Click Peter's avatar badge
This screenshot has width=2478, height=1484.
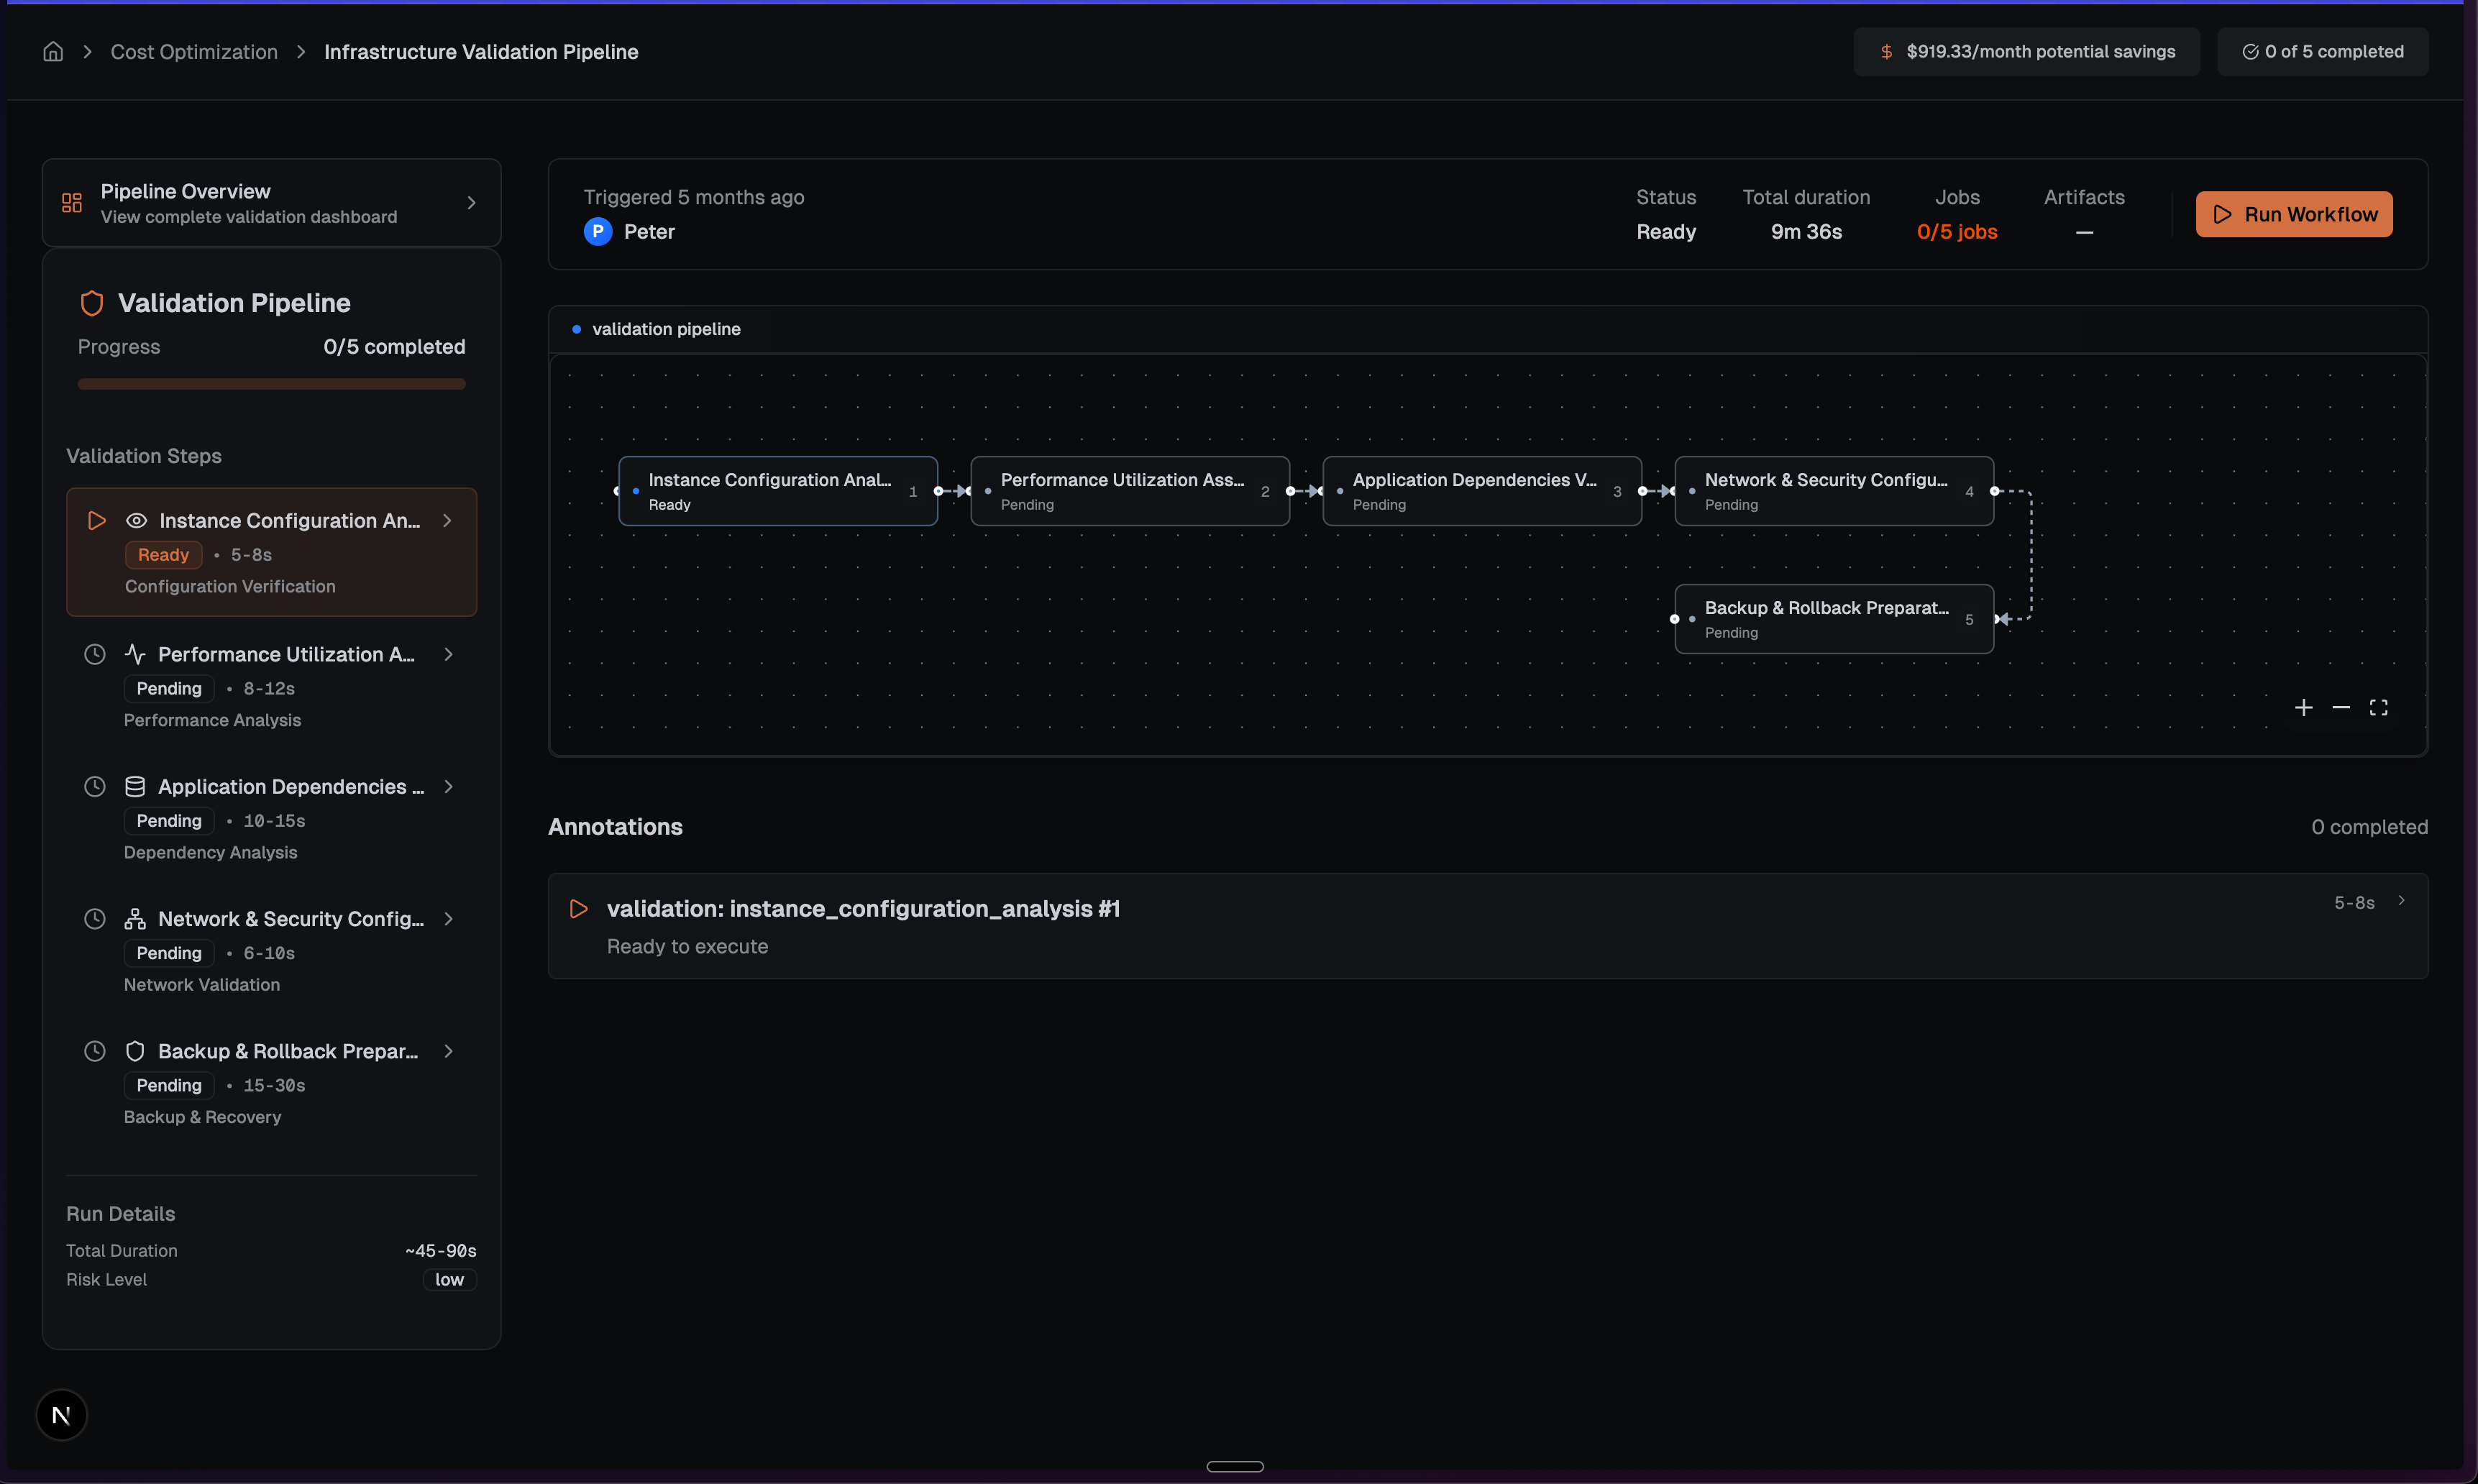click(x=598, y=232)
